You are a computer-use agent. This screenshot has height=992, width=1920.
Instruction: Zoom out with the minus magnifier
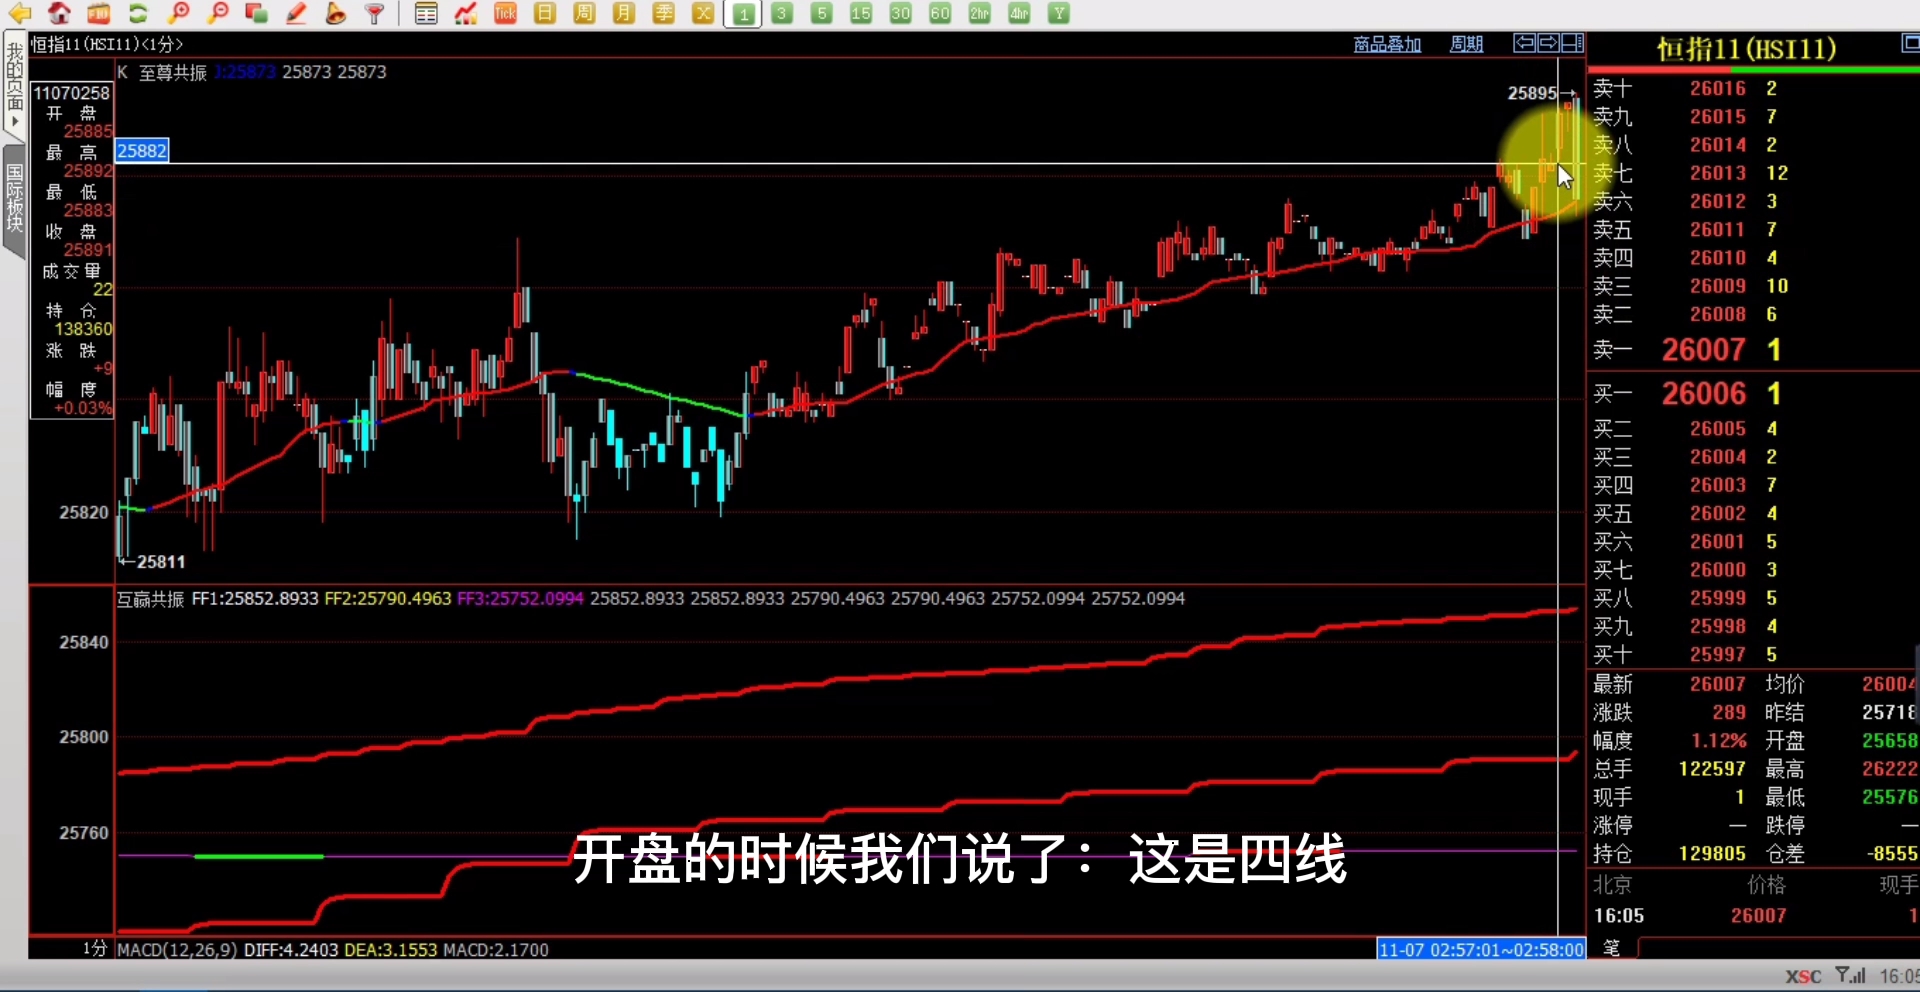pos(217,13)
